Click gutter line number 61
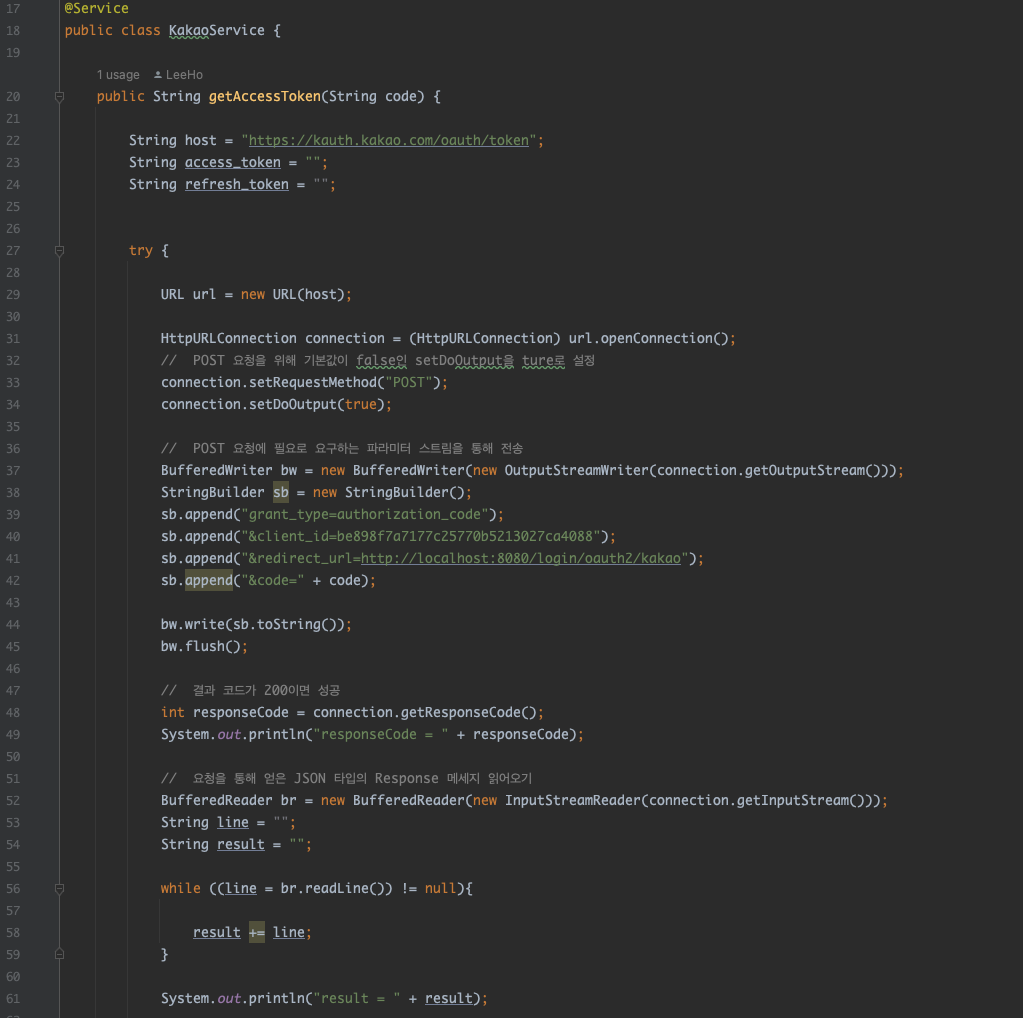The image size is (1023, 1018). 13,998
